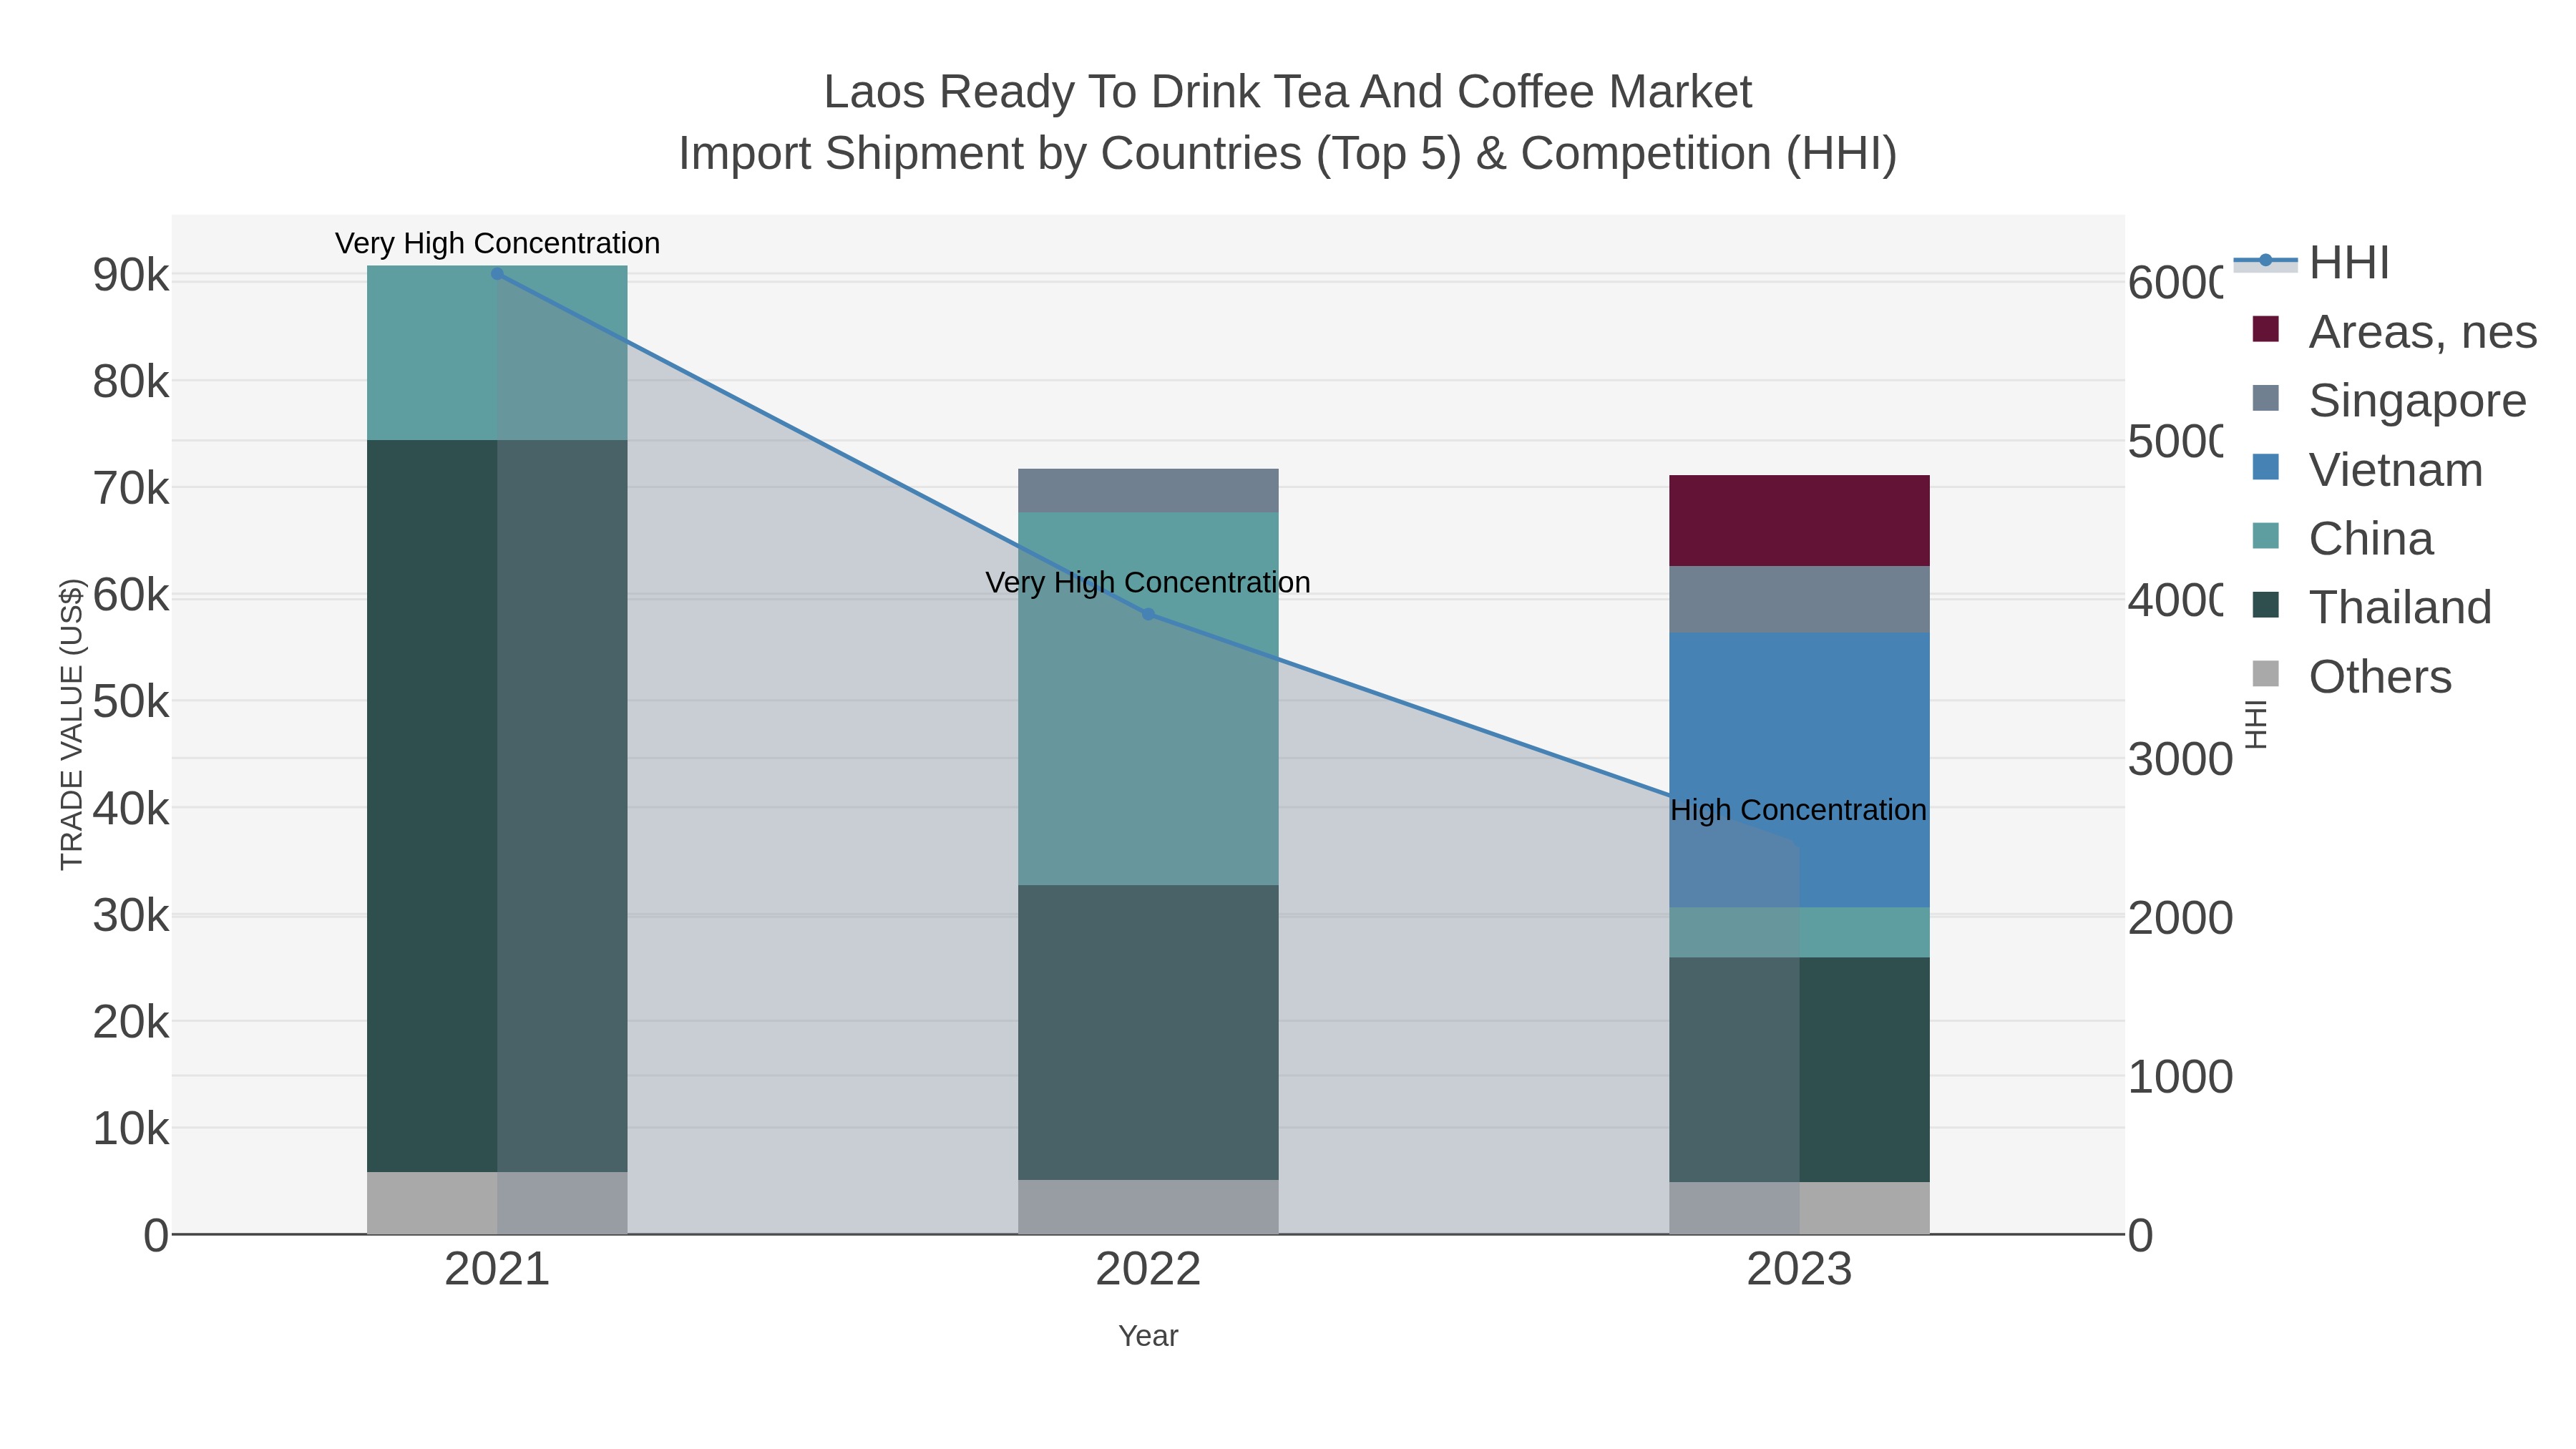The height and width of the screenshot is (1449, 2576).
Task: Select the 2023 Vietnam bar segment
Action: pos(1799,769)
